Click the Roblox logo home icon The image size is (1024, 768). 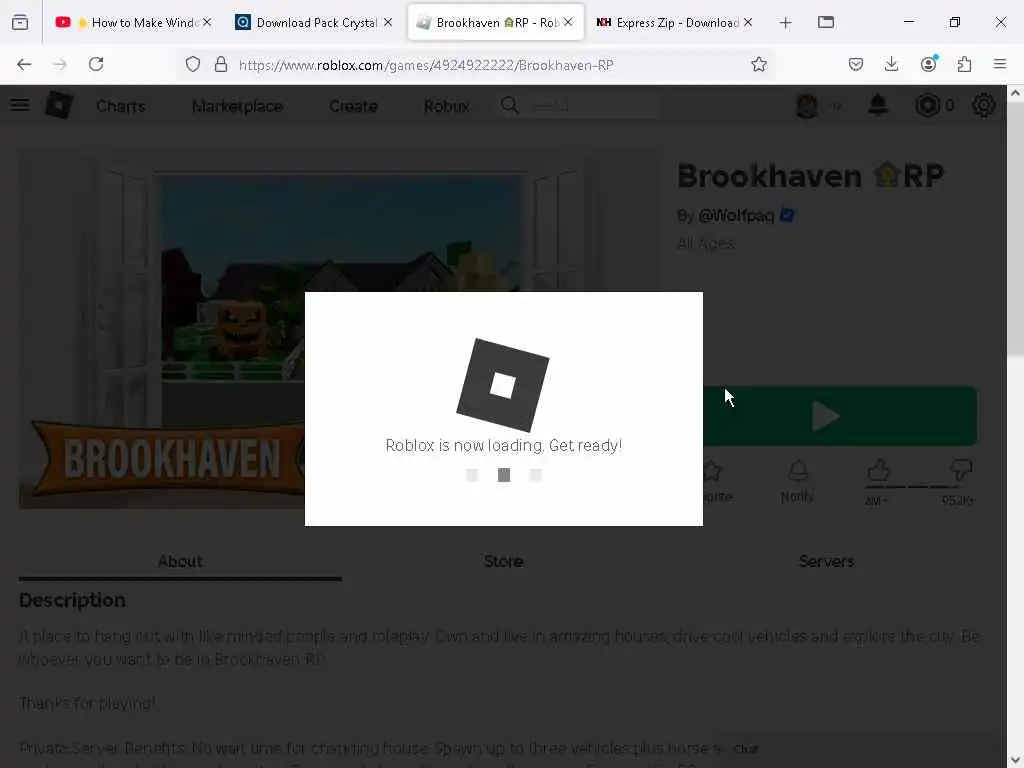59,105
